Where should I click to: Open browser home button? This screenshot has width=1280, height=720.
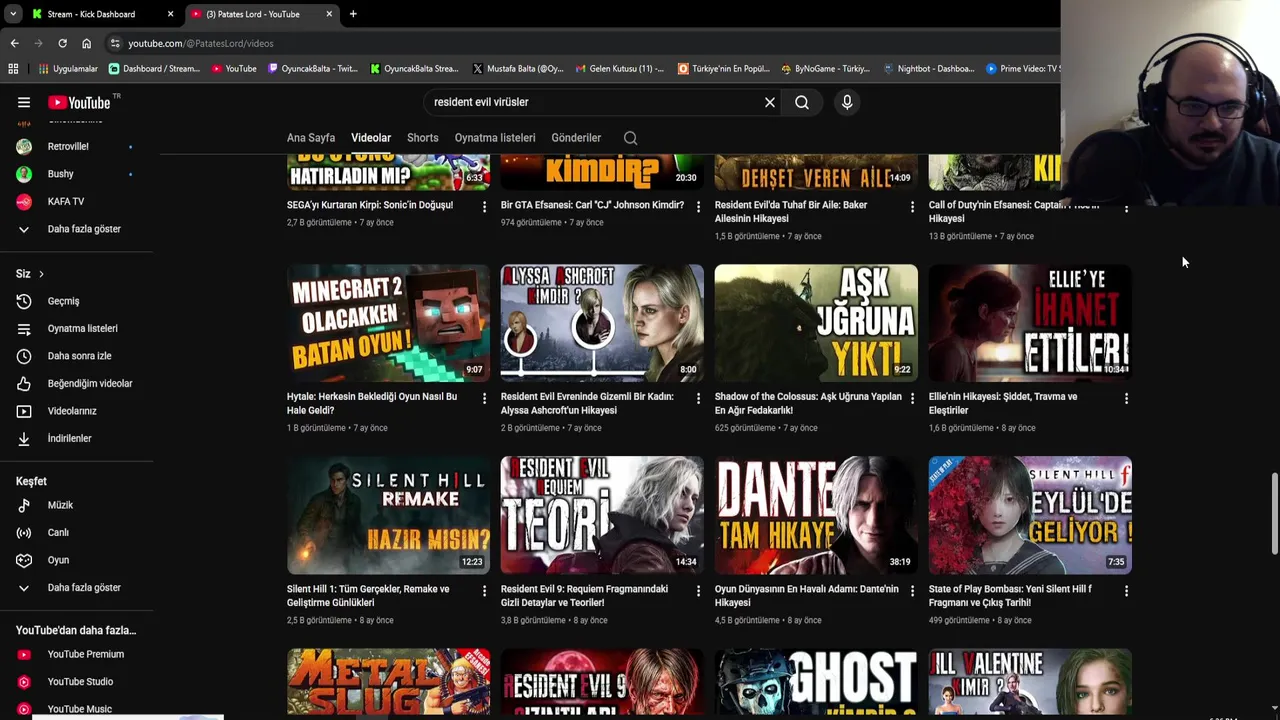click(86, 43)
